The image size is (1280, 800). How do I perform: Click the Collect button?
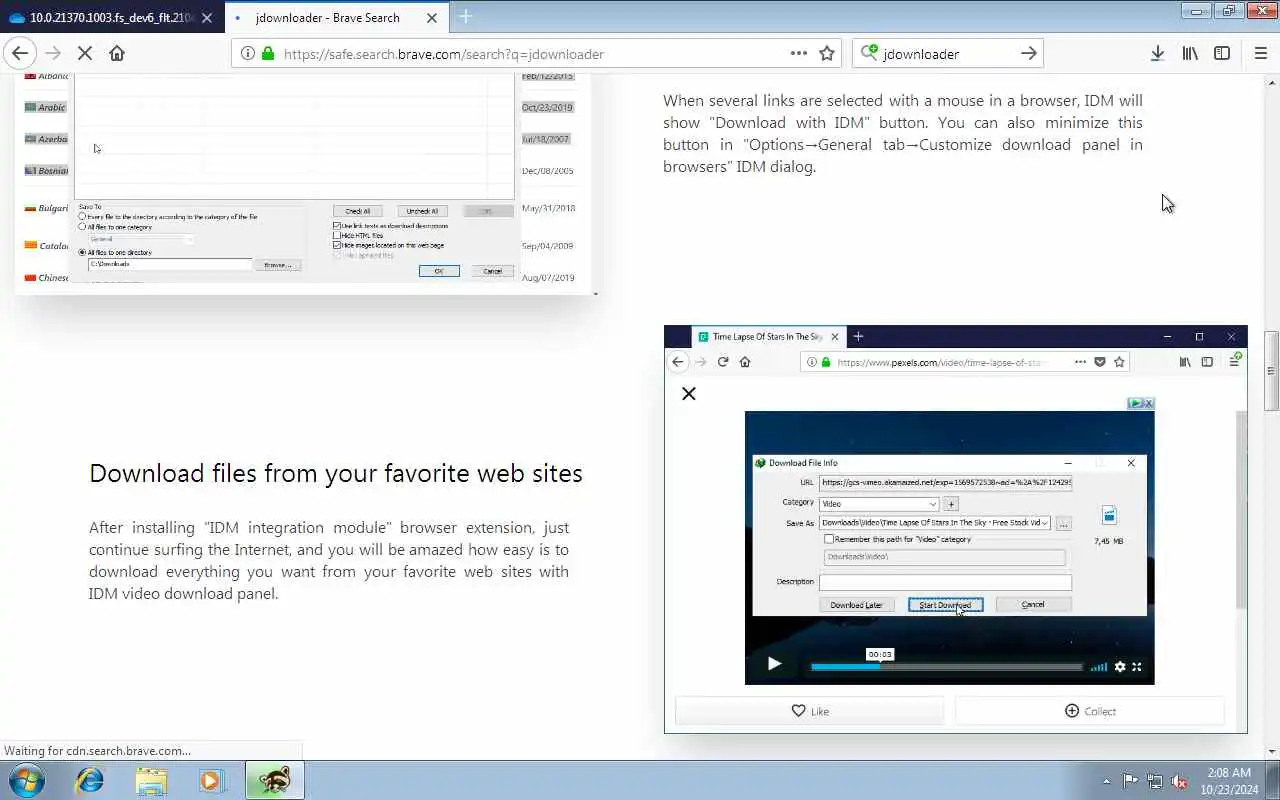tap(1090, 711)
